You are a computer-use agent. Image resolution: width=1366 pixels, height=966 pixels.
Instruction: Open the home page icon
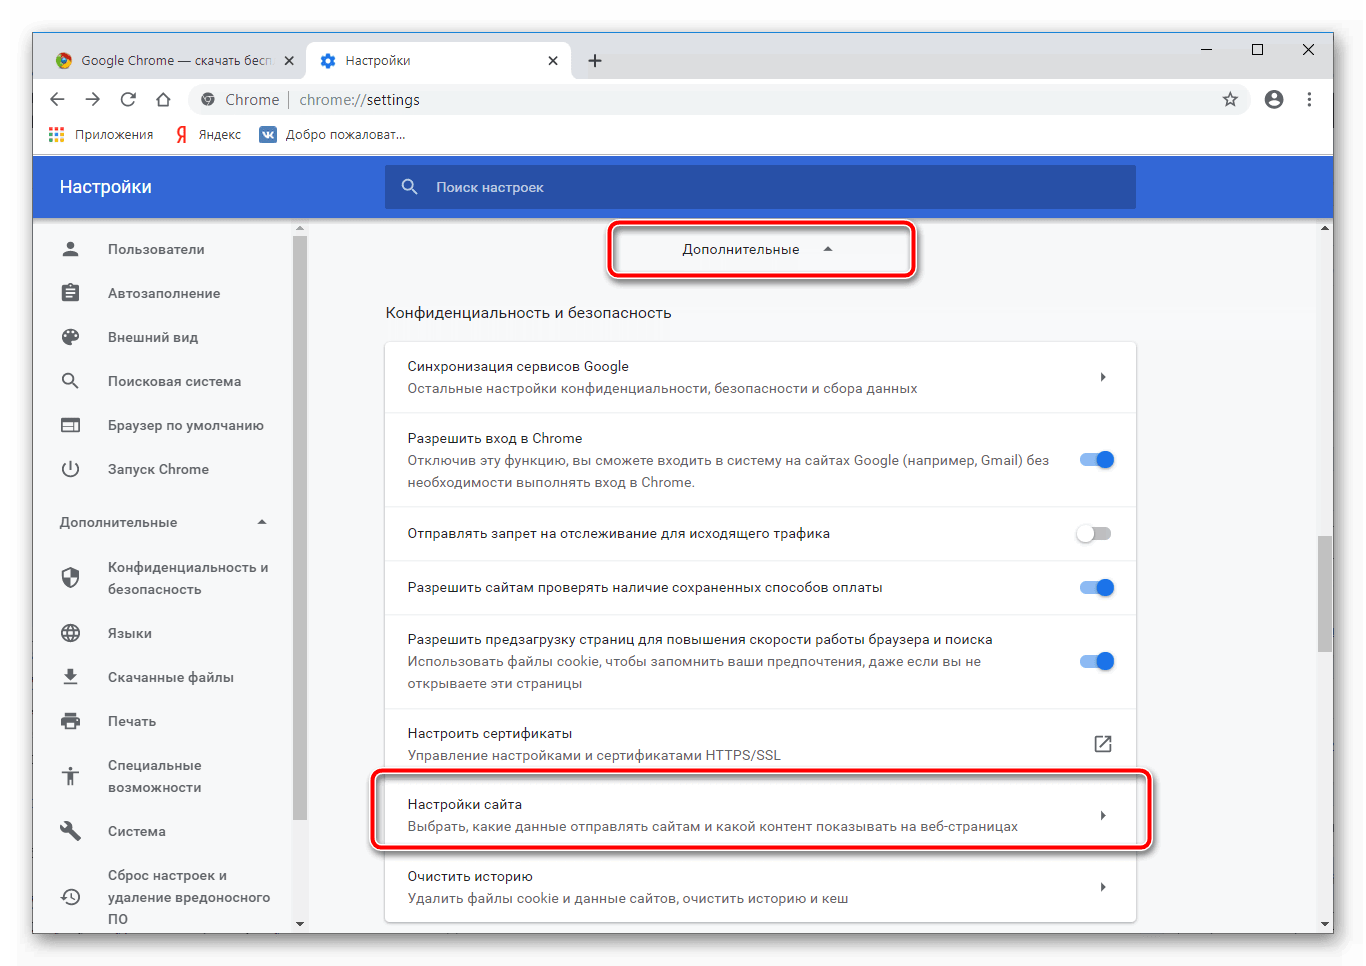tap(163, 99)
